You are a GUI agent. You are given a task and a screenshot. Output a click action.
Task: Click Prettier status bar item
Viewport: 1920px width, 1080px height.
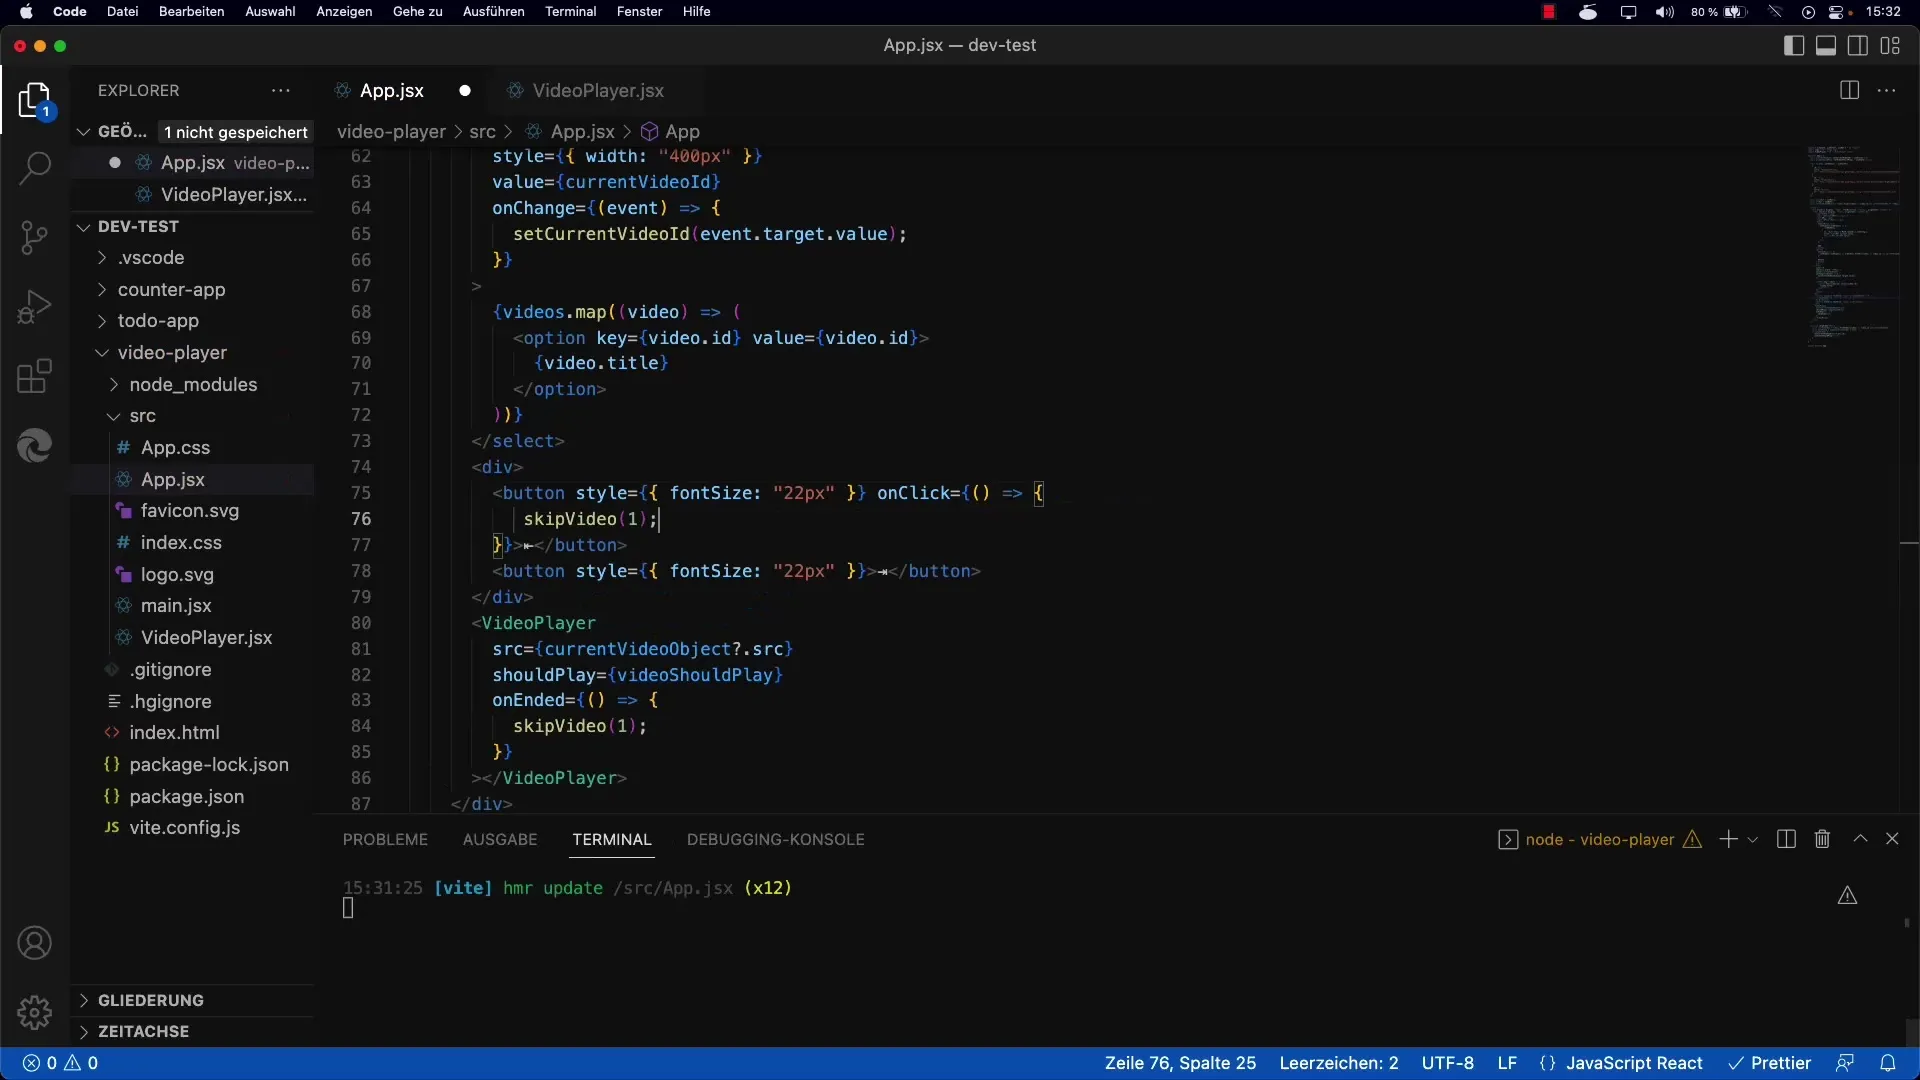click(1770, 1063)
